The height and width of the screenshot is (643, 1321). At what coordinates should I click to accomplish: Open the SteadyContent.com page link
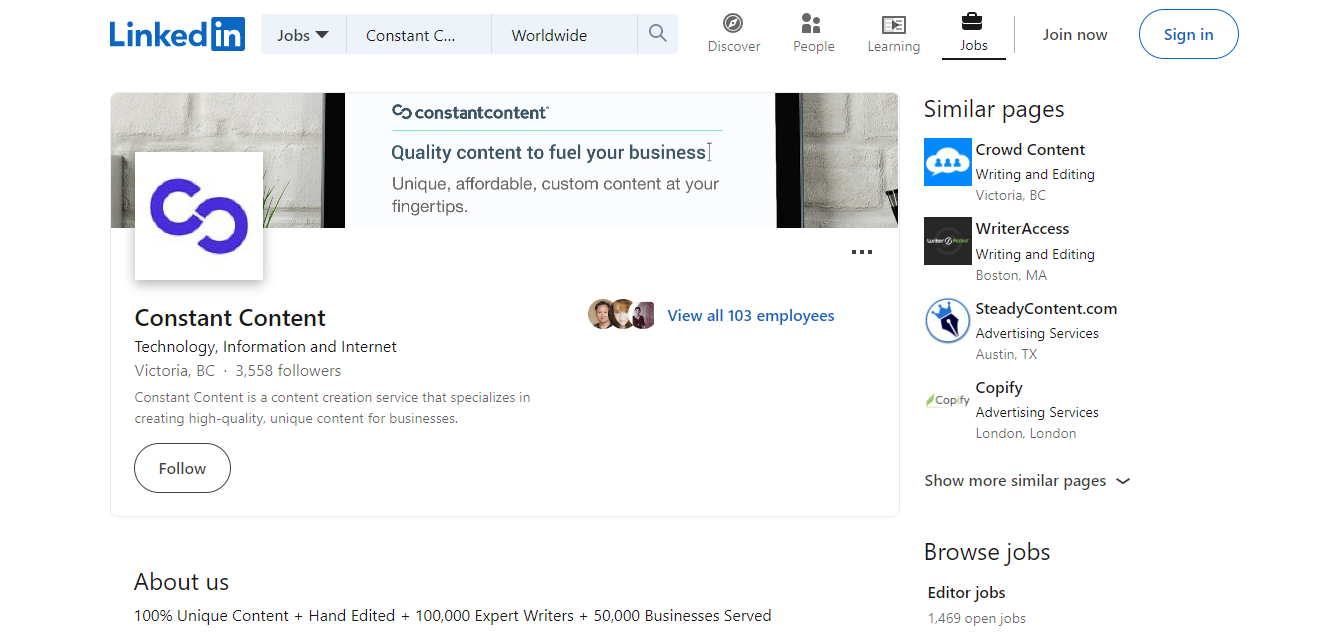tap(1046, 309)
